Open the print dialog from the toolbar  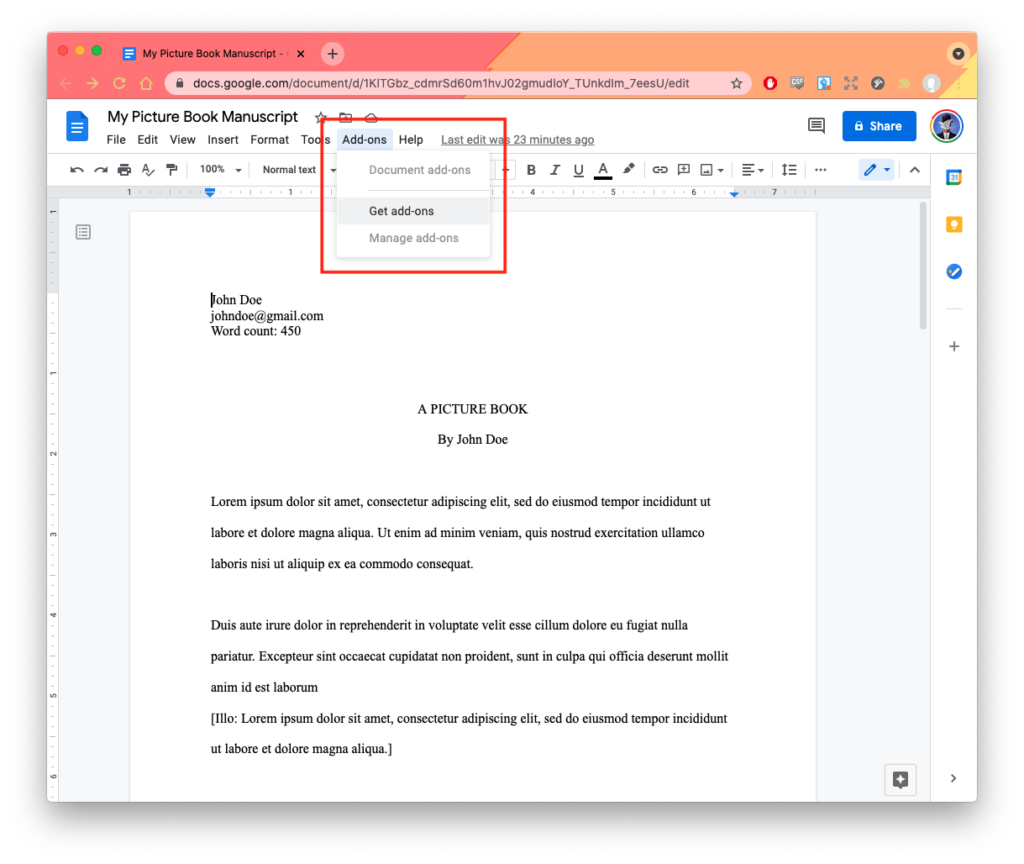point(124,169)
